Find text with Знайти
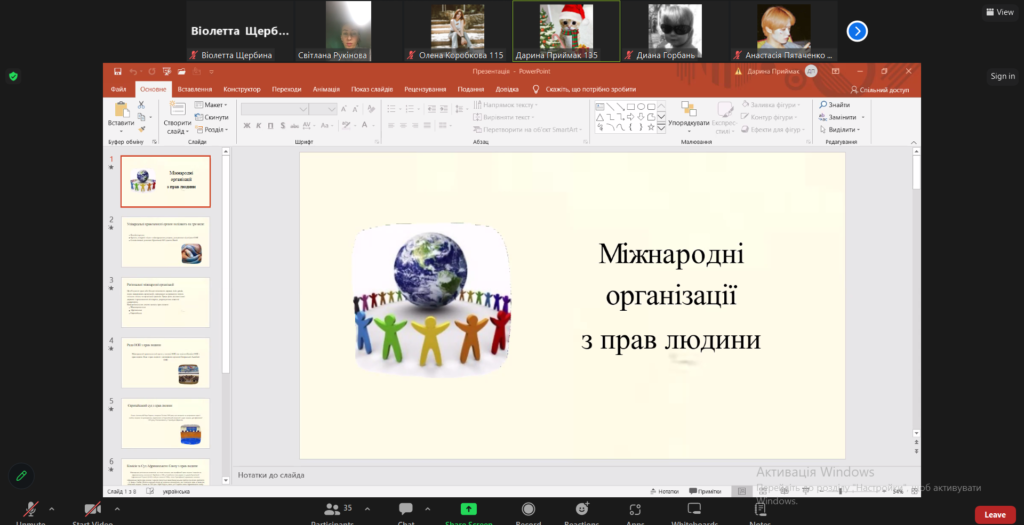1024x525 pixels. [835, 104]
